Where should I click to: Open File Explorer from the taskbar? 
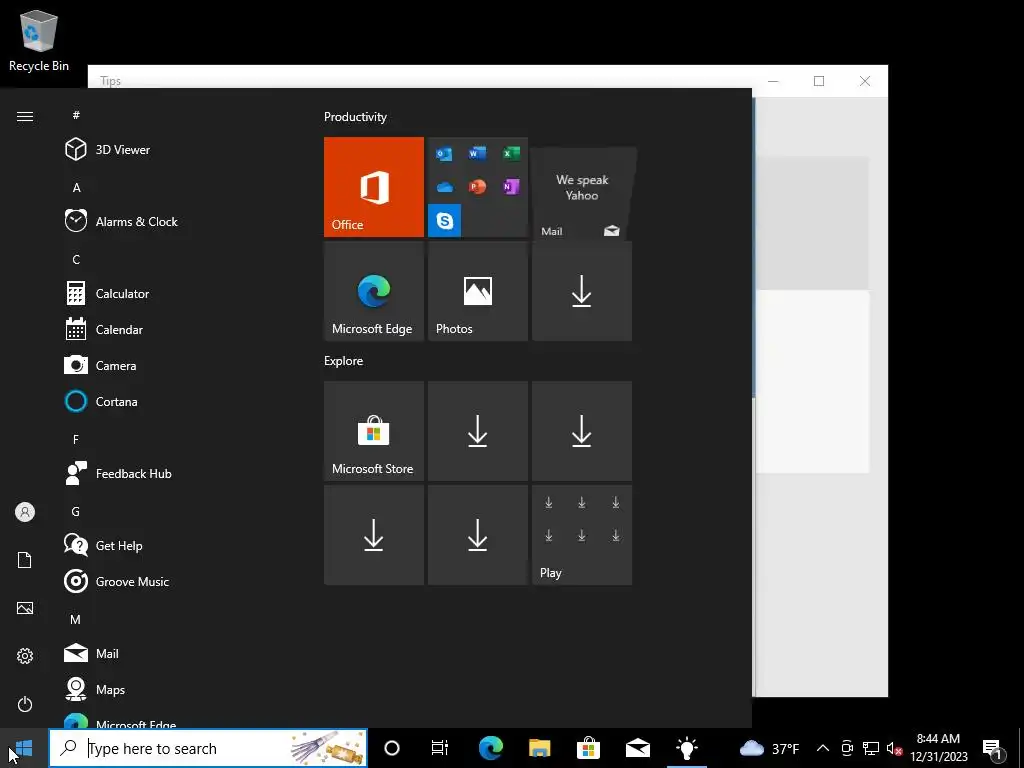click(539, 748)
